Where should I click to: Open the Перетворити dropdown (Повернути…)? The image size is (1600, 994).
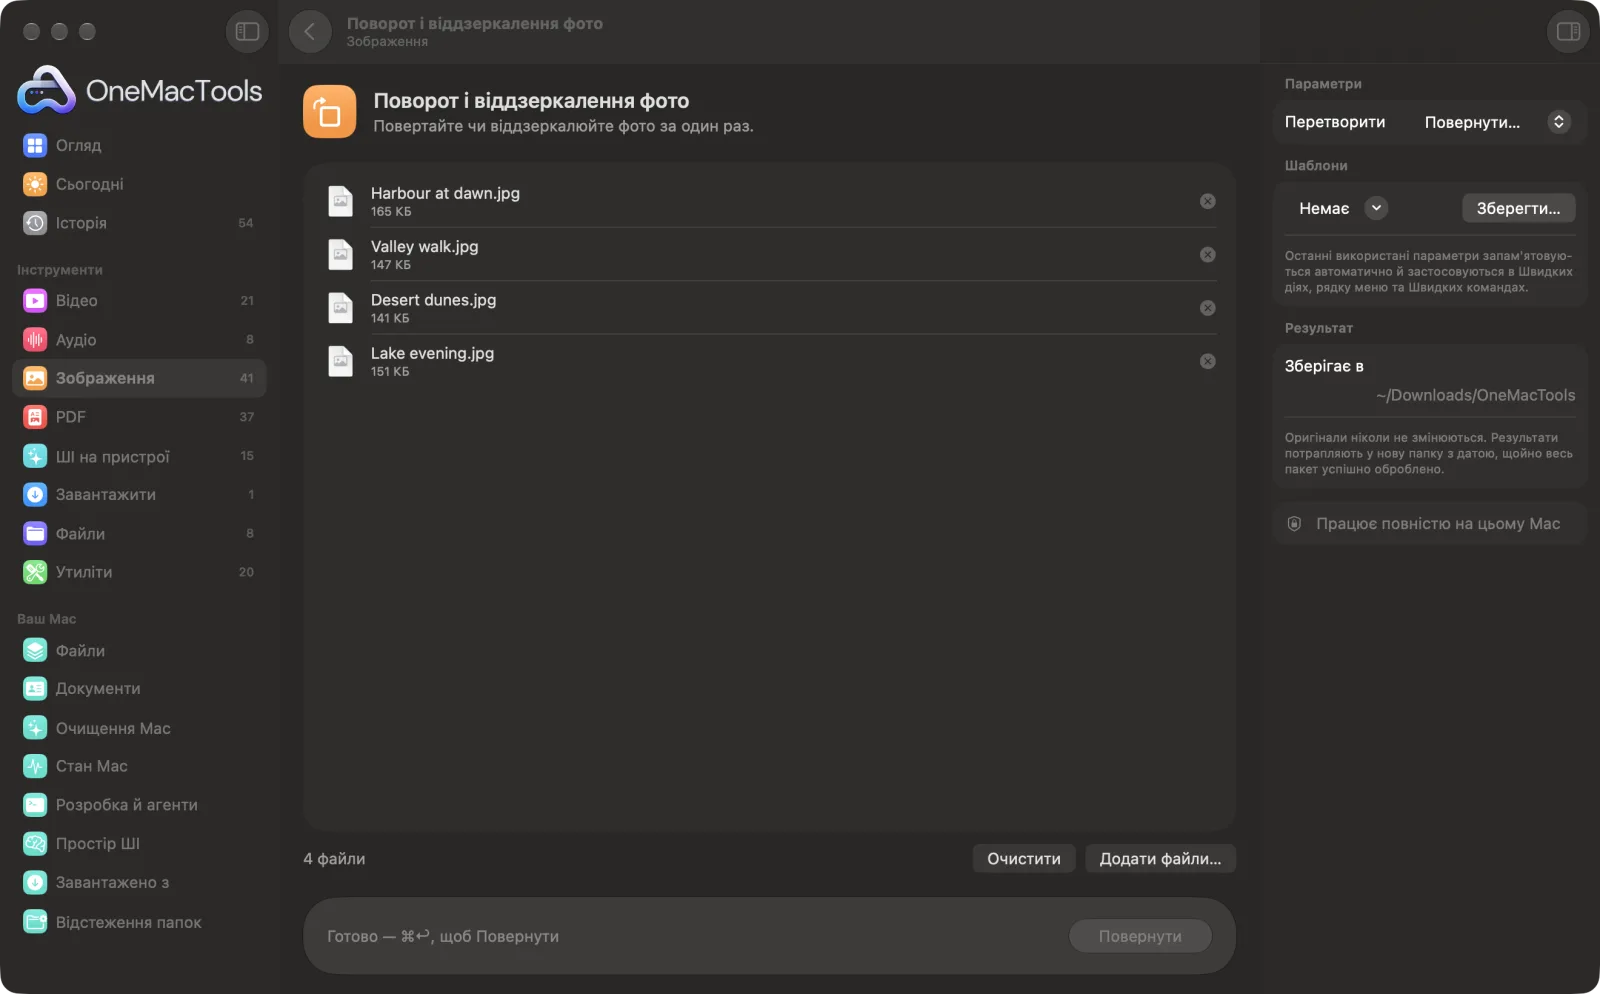point(1496,122)
